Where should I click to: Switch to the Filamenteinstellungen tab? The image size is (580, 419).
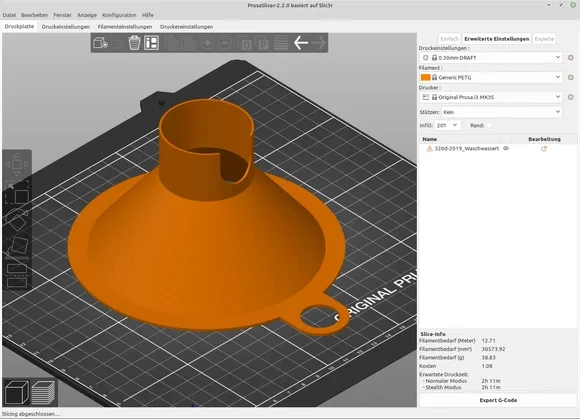point(125,27)
